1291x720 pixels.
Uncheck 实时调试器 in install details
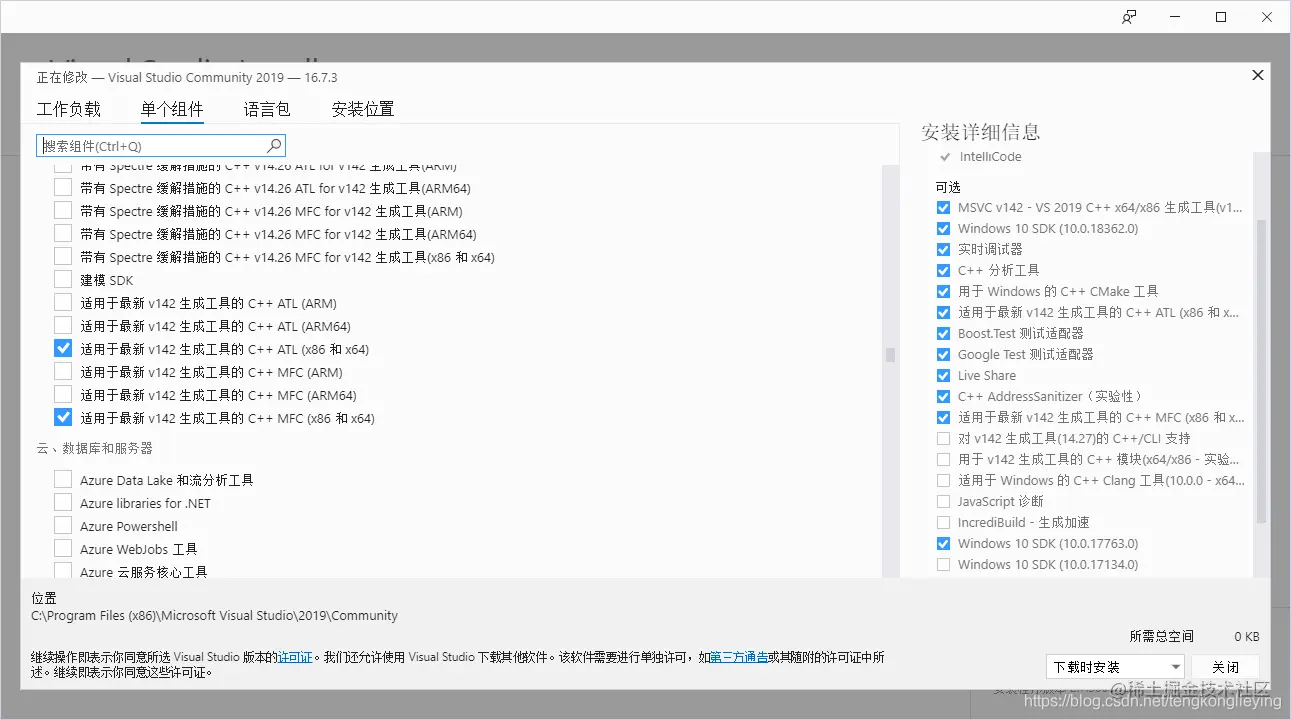point(943,249)
